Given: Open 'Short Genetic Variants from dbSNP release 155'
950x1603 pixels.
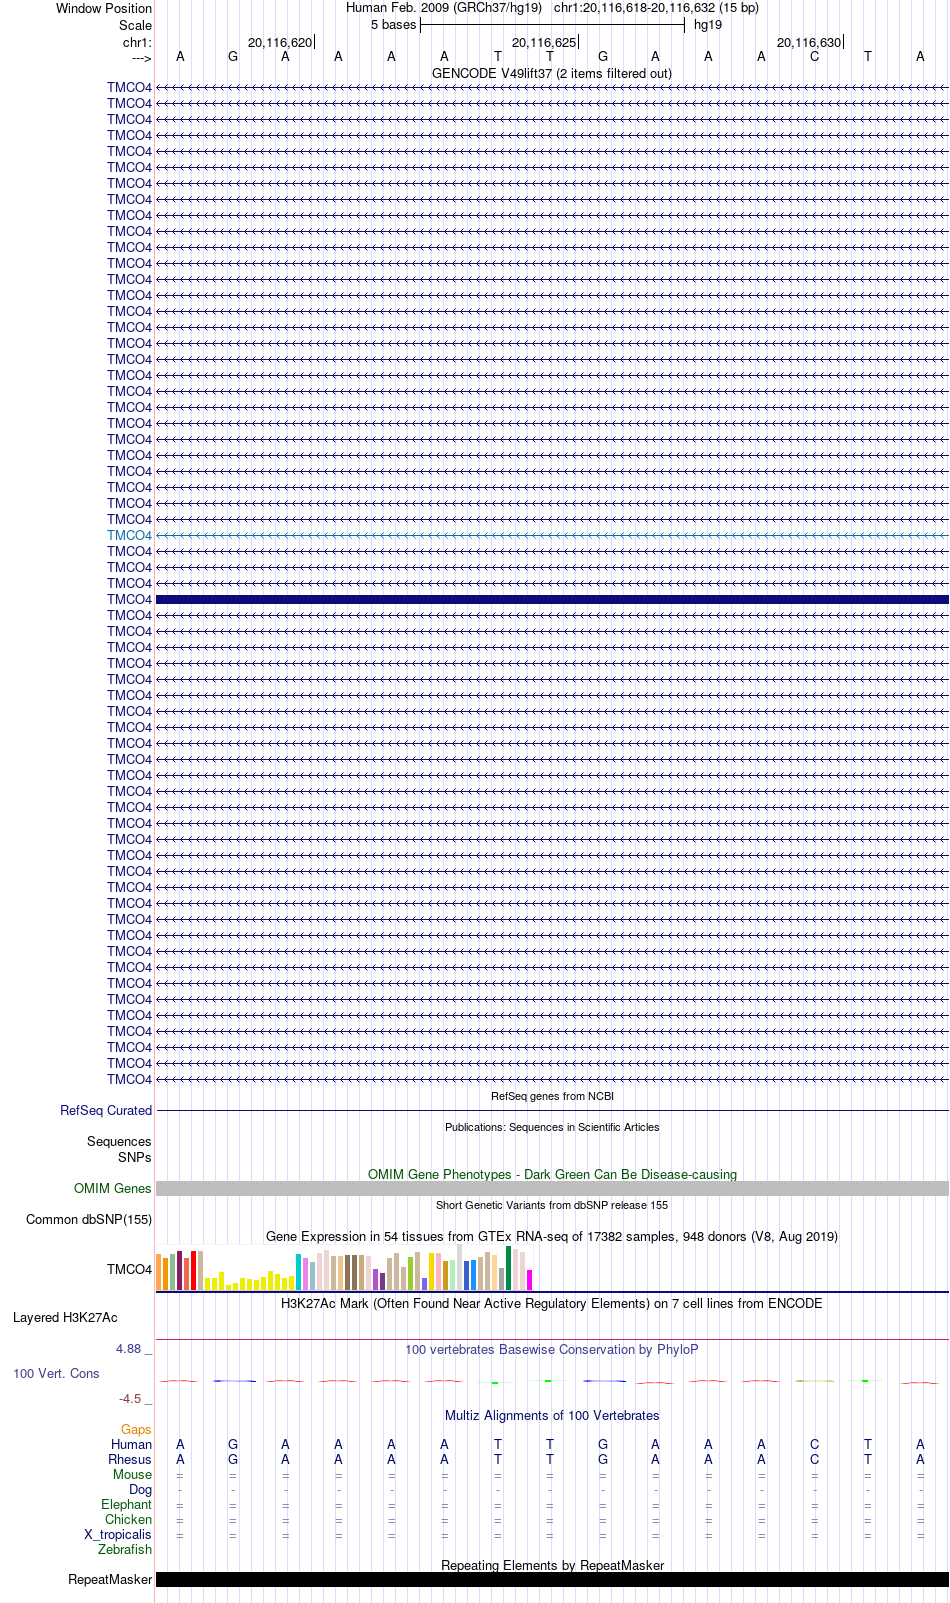Looking at the screenshot, I should coord(552,1205).
